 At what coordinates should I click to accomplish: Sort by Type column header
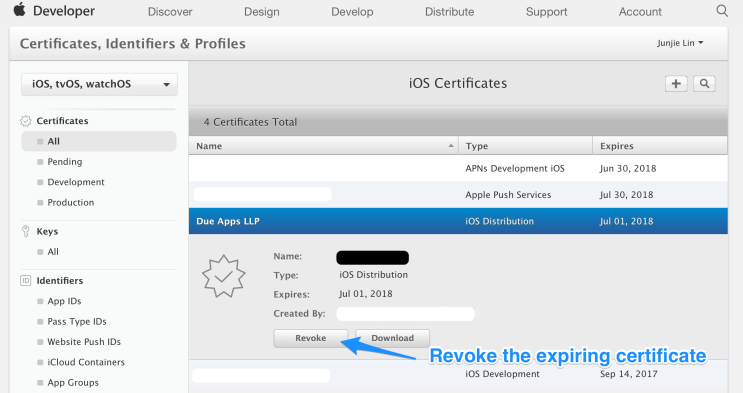tap(526, 146)
